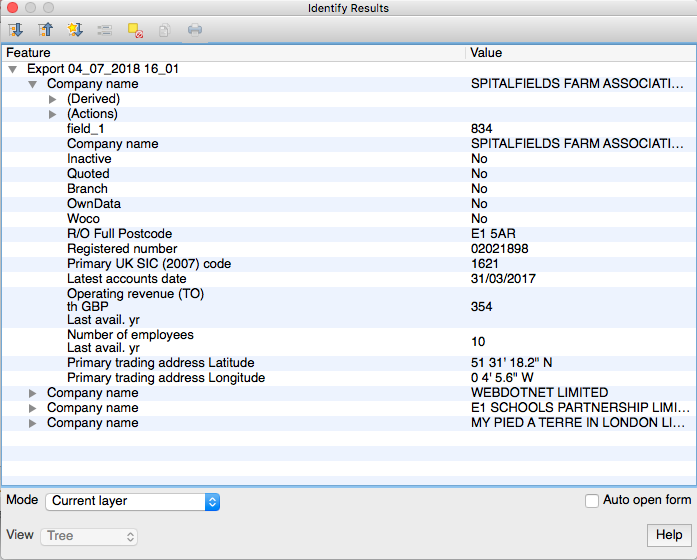Click Expand New Results by Default icon

click(75, 30)
